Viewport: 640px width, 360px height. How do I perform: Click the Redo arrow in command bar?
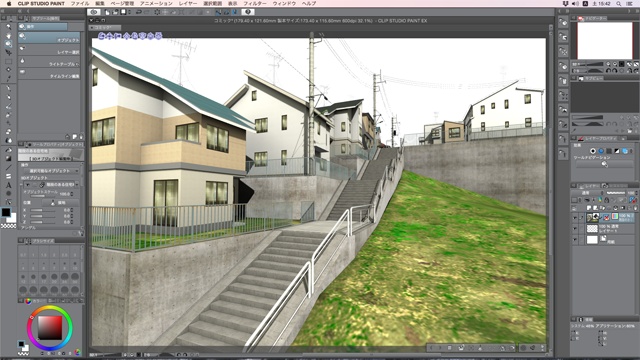click(x=146, y=12)
